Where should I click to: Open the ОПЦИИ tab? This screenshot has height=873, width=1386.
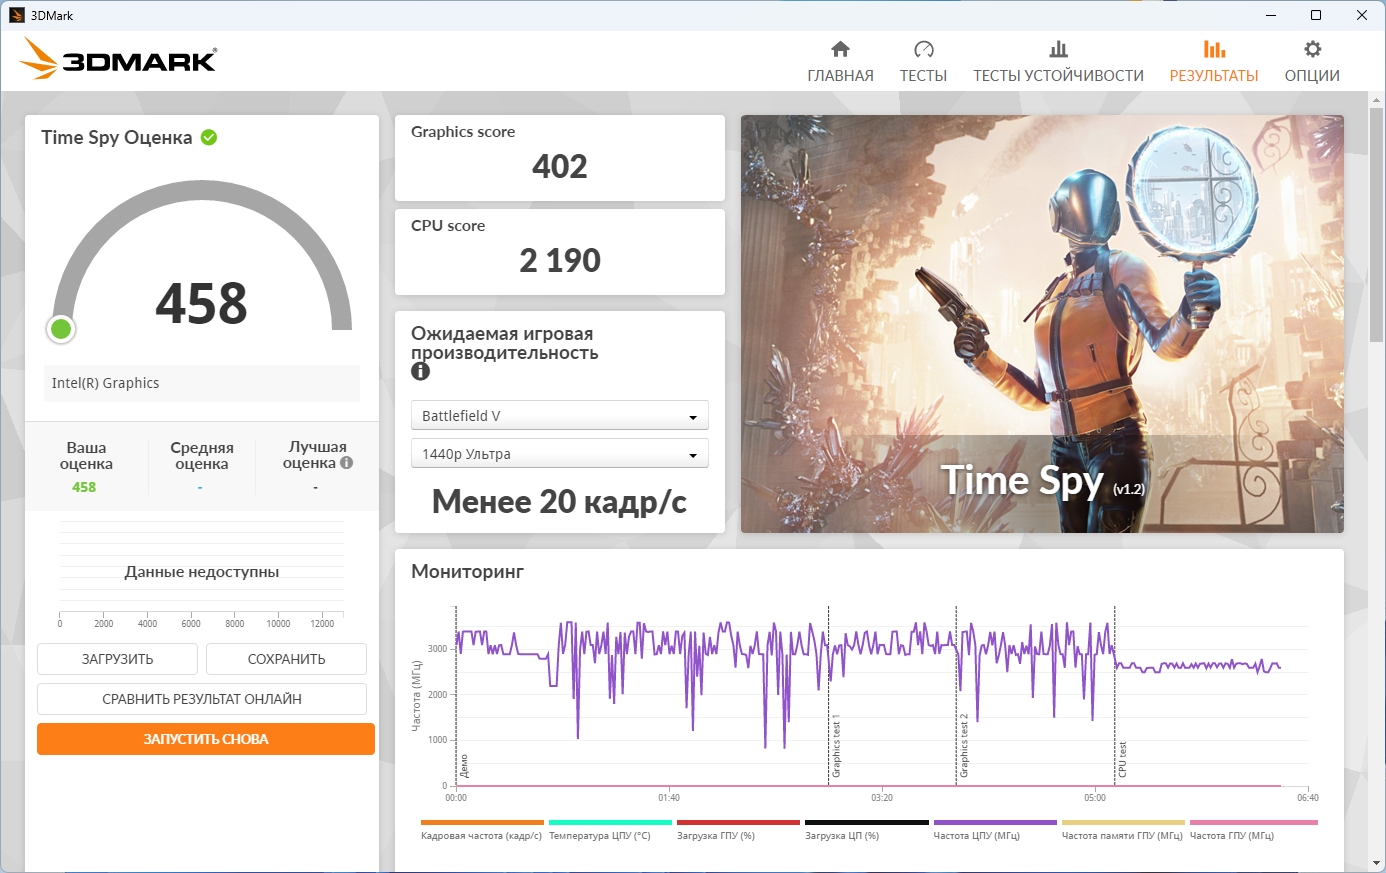tap(1312, 75)
